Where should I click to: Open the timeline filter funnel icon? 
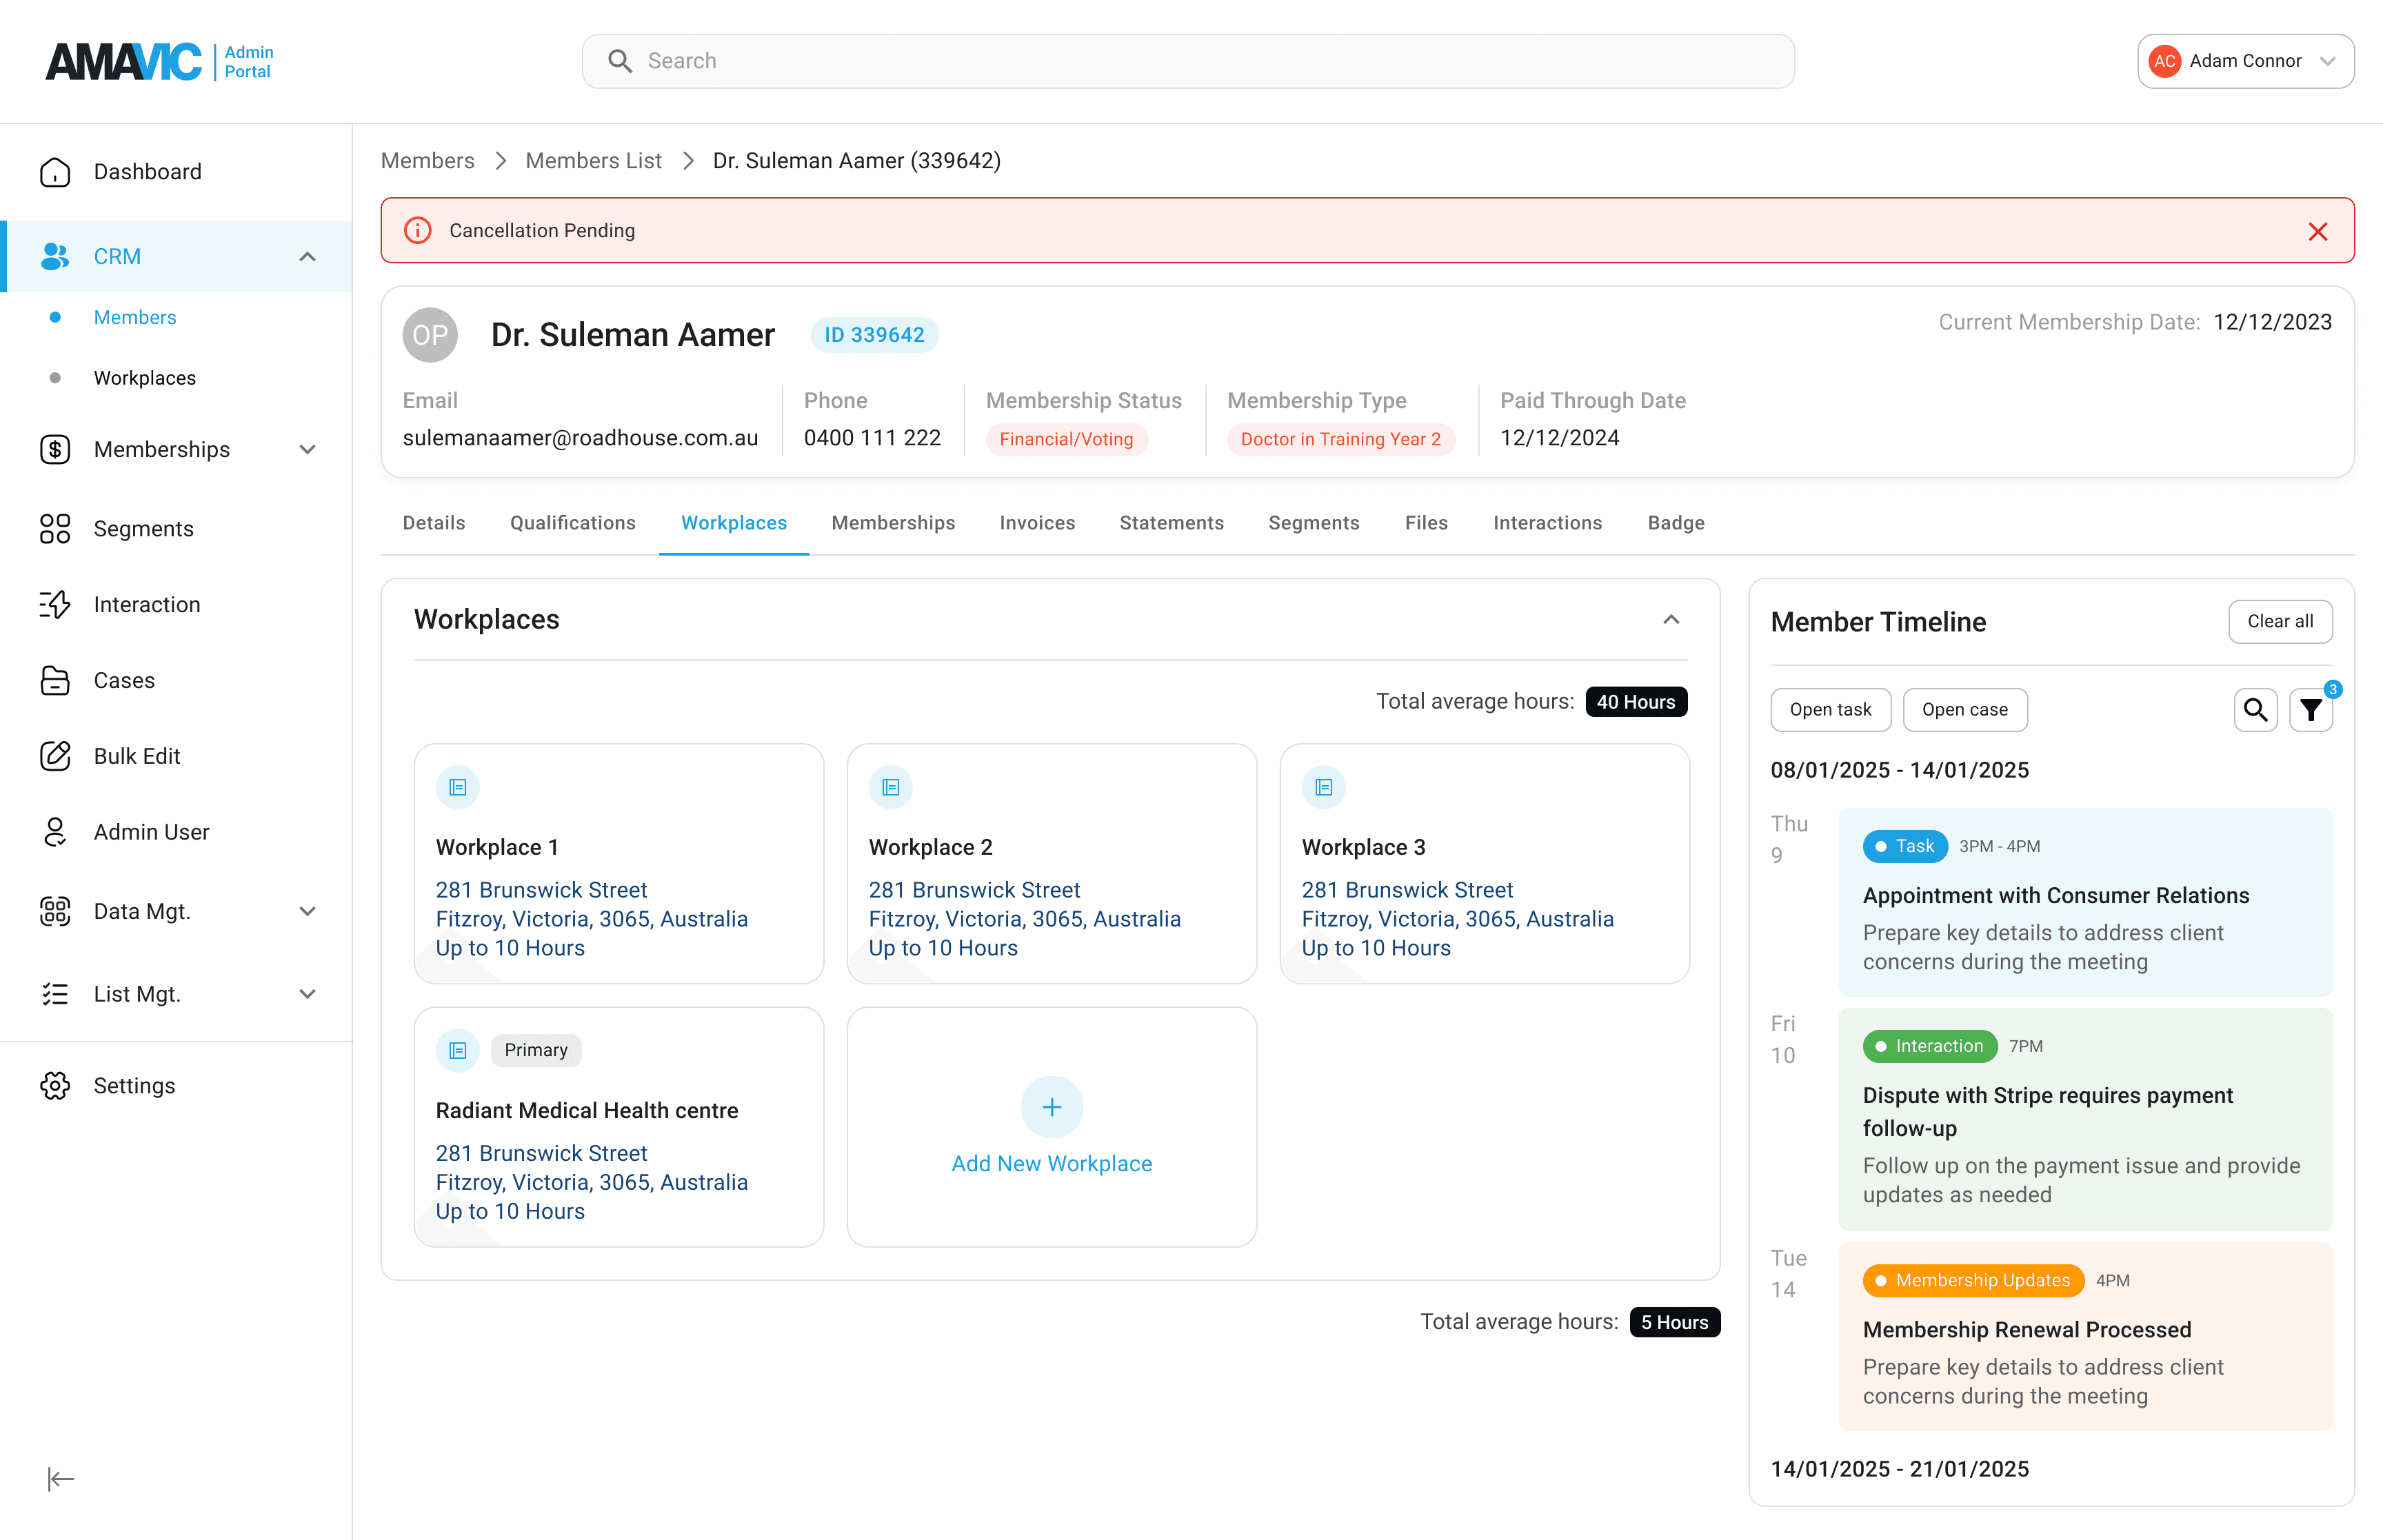(2310, 710)
